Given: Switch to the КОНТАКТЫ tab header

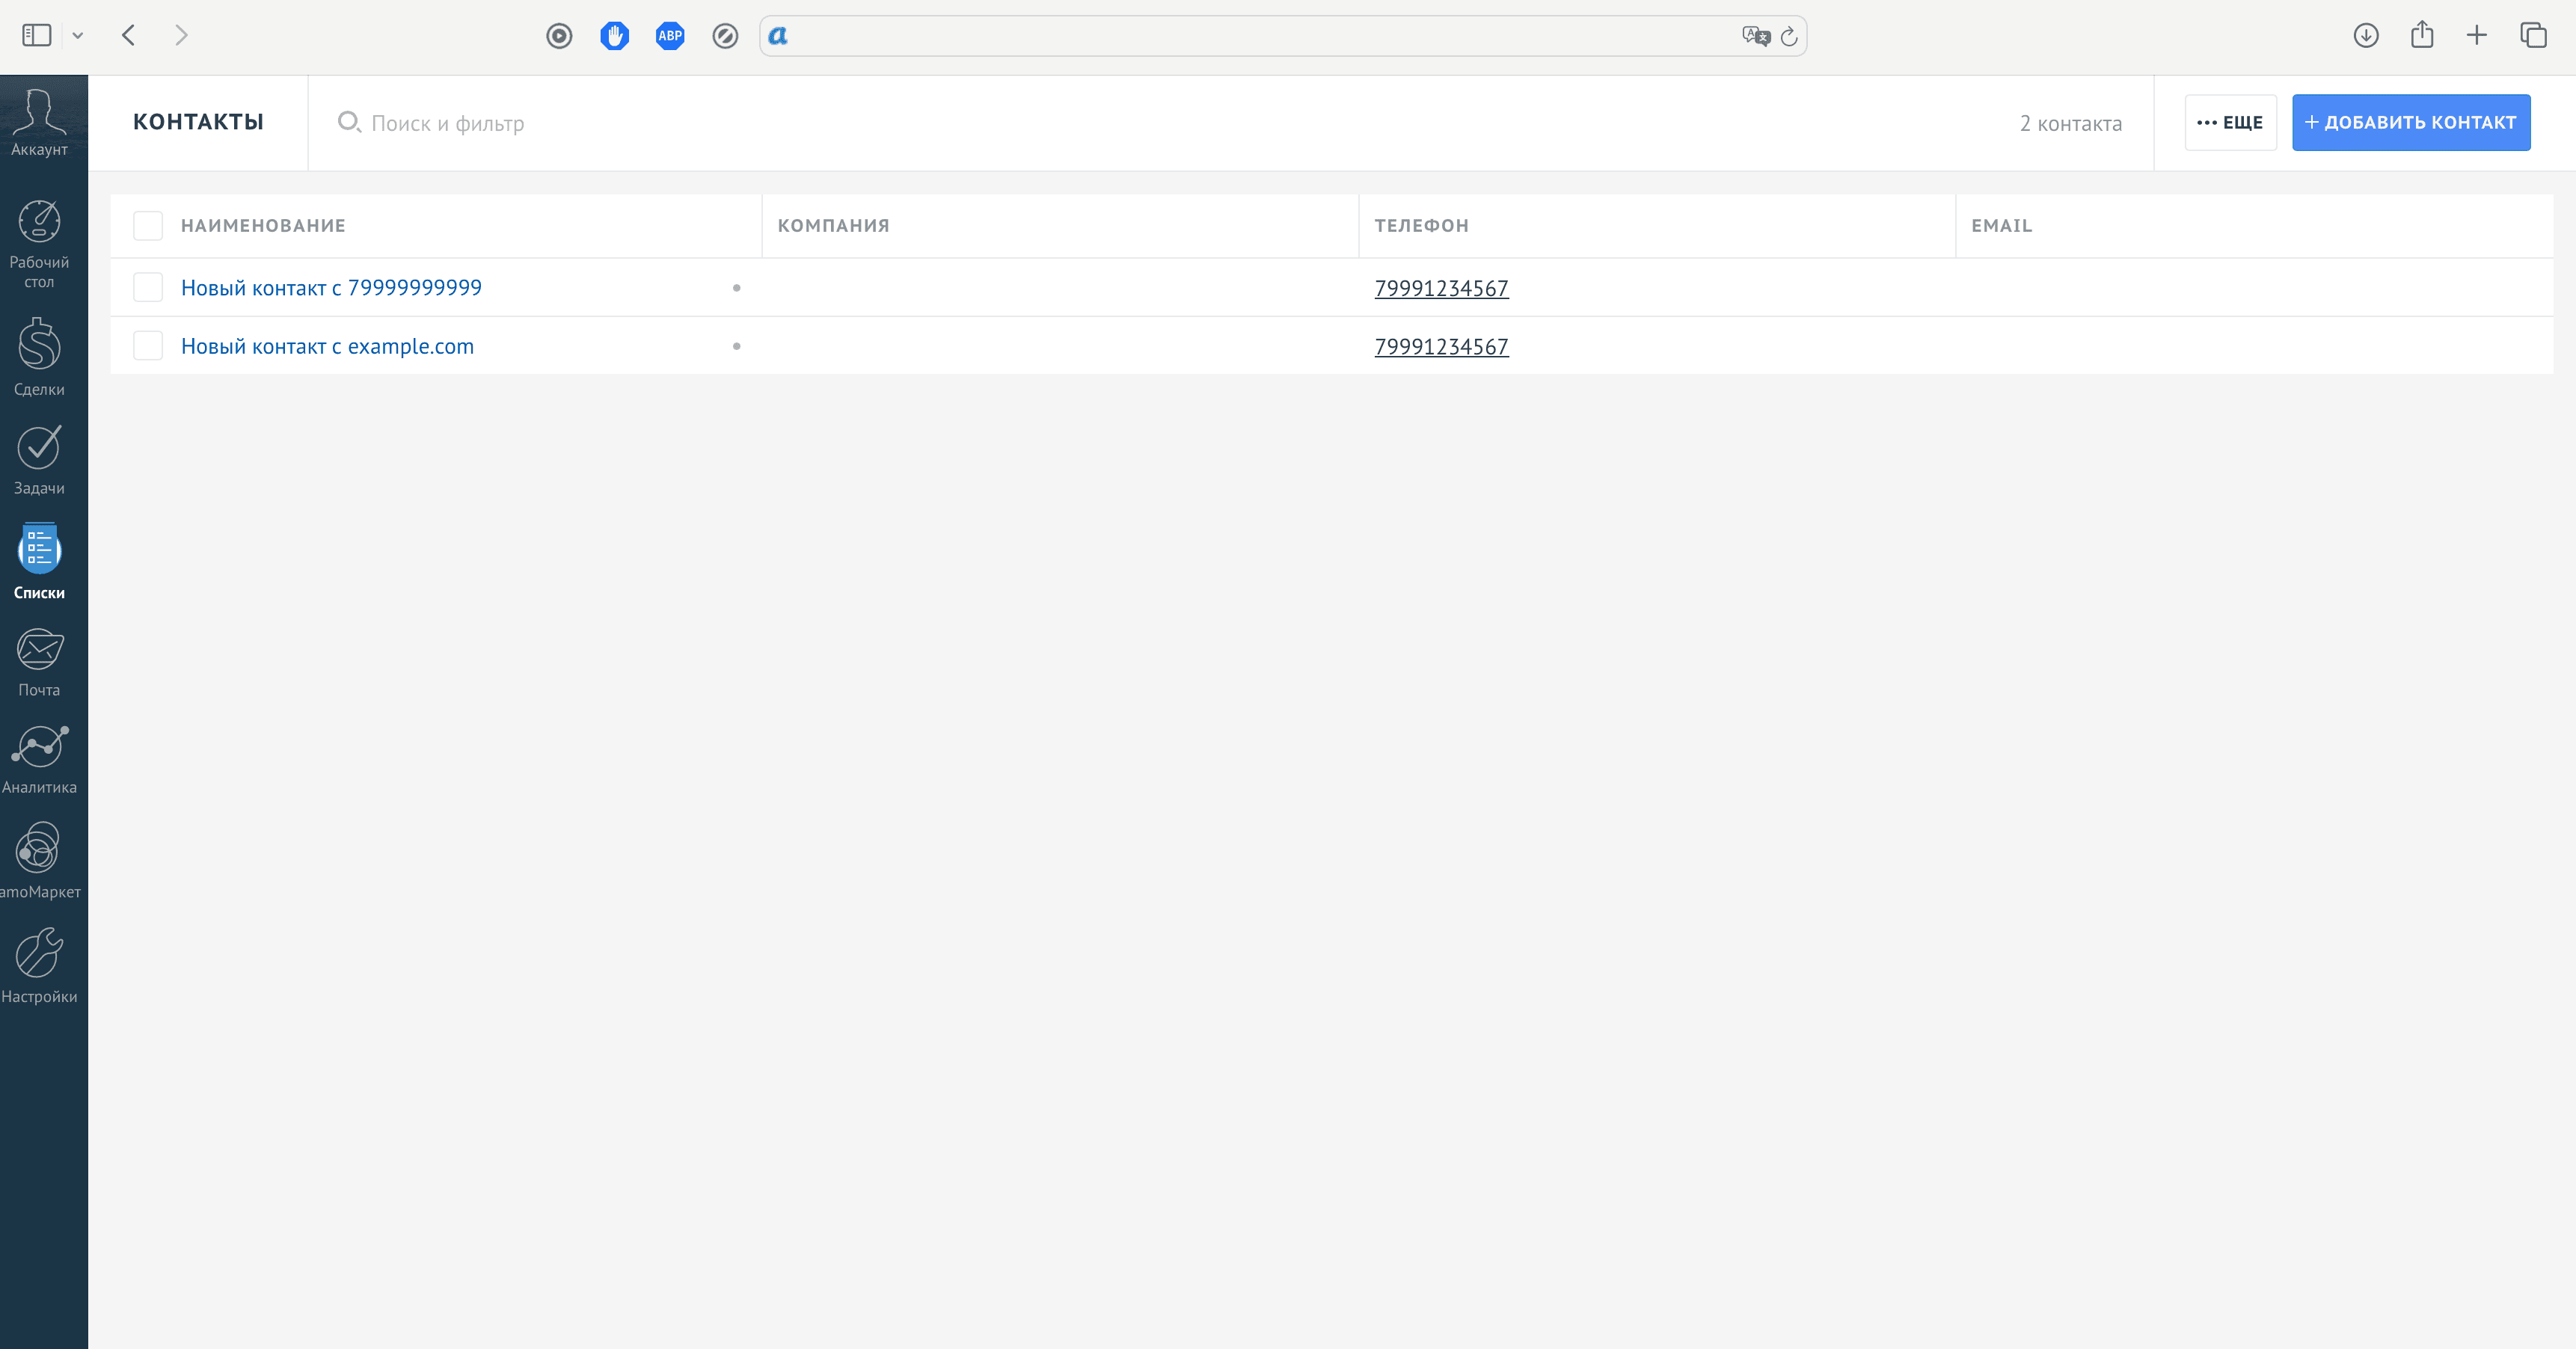Looking at the screenshot, I should 198,122.
